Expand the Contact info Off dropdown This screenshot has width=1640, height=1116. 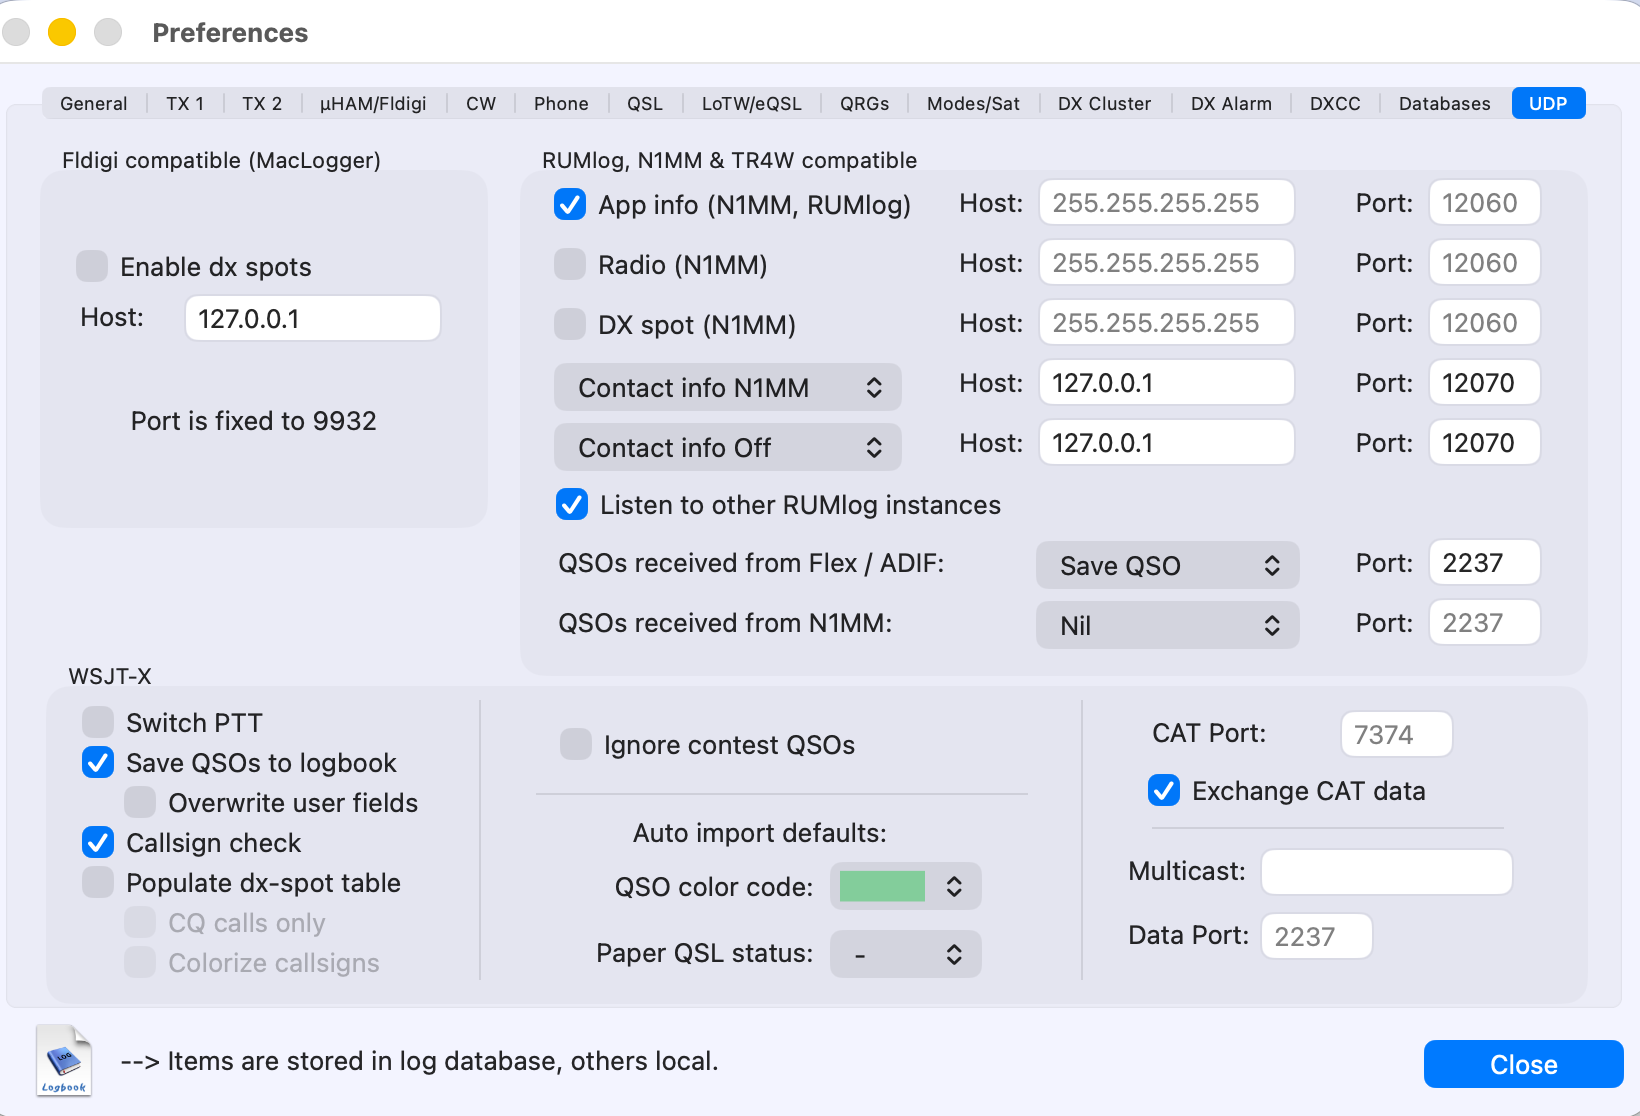[x=727, y=448]
